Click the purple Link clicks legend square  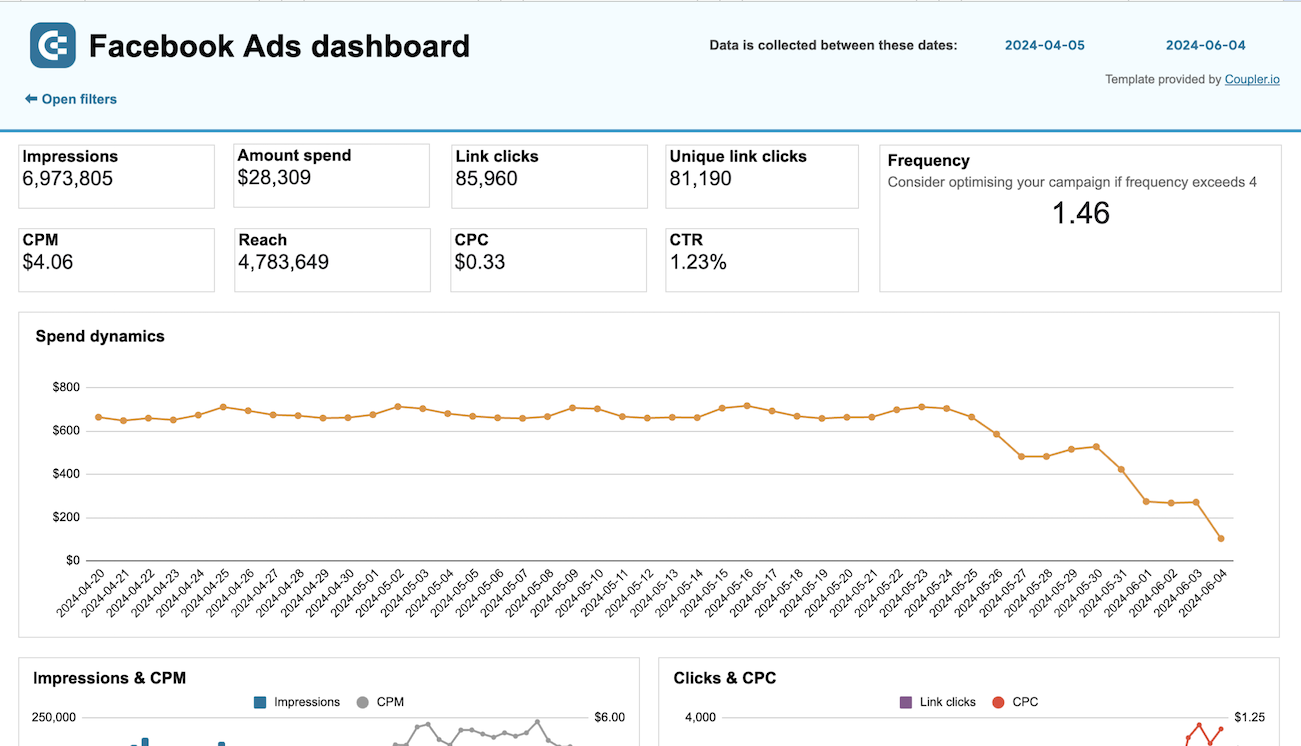908,702
